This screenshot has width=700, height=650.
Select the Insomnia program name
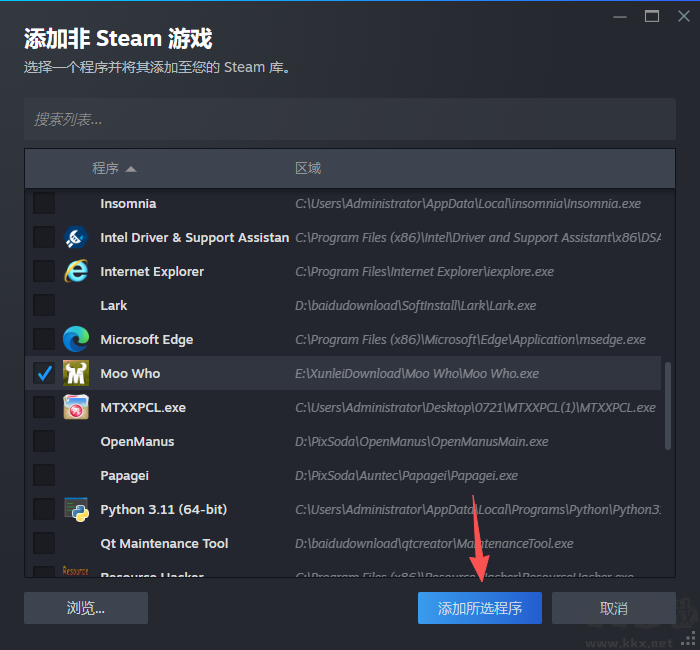128,204
